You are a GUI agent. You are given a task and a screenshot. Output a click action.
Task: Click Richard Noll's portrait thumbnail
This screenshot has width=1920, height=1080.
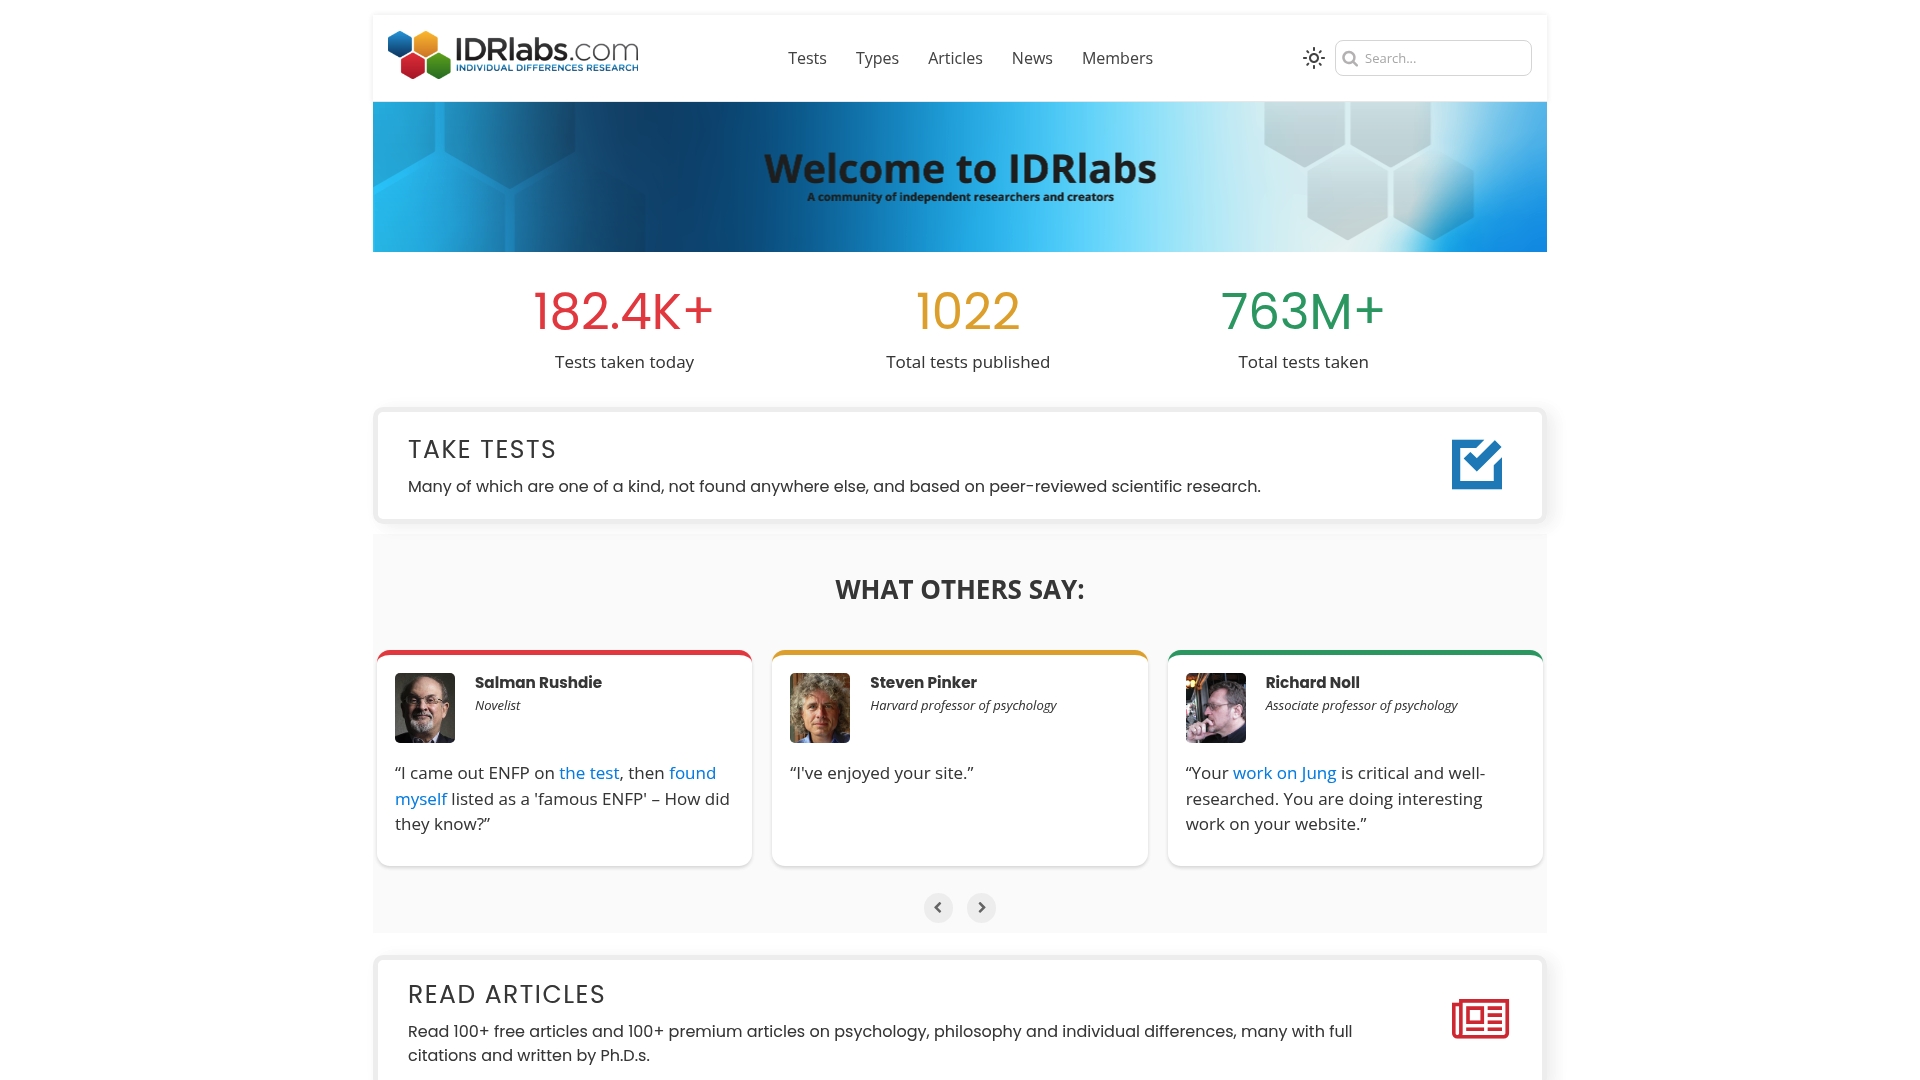(x=1214, y=707)
